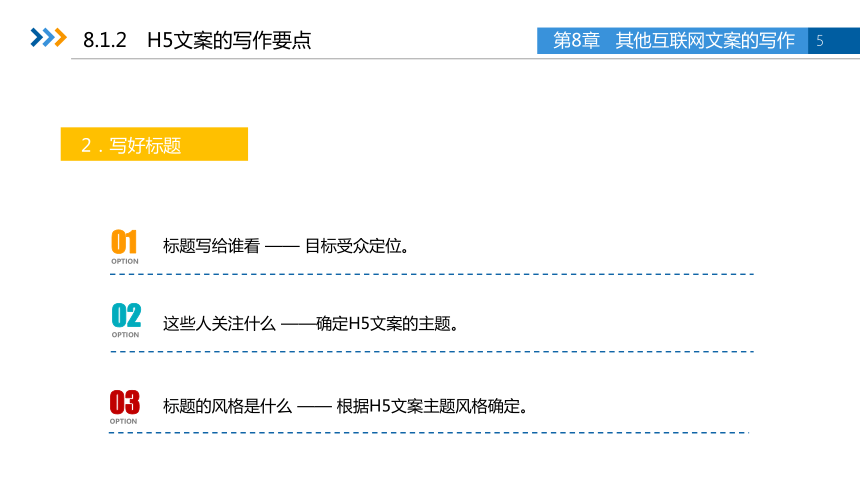The height and width of the screenshot is (484, 860).
Task: Select the text 确定H5文案的主题
Action: coord(383,324)
